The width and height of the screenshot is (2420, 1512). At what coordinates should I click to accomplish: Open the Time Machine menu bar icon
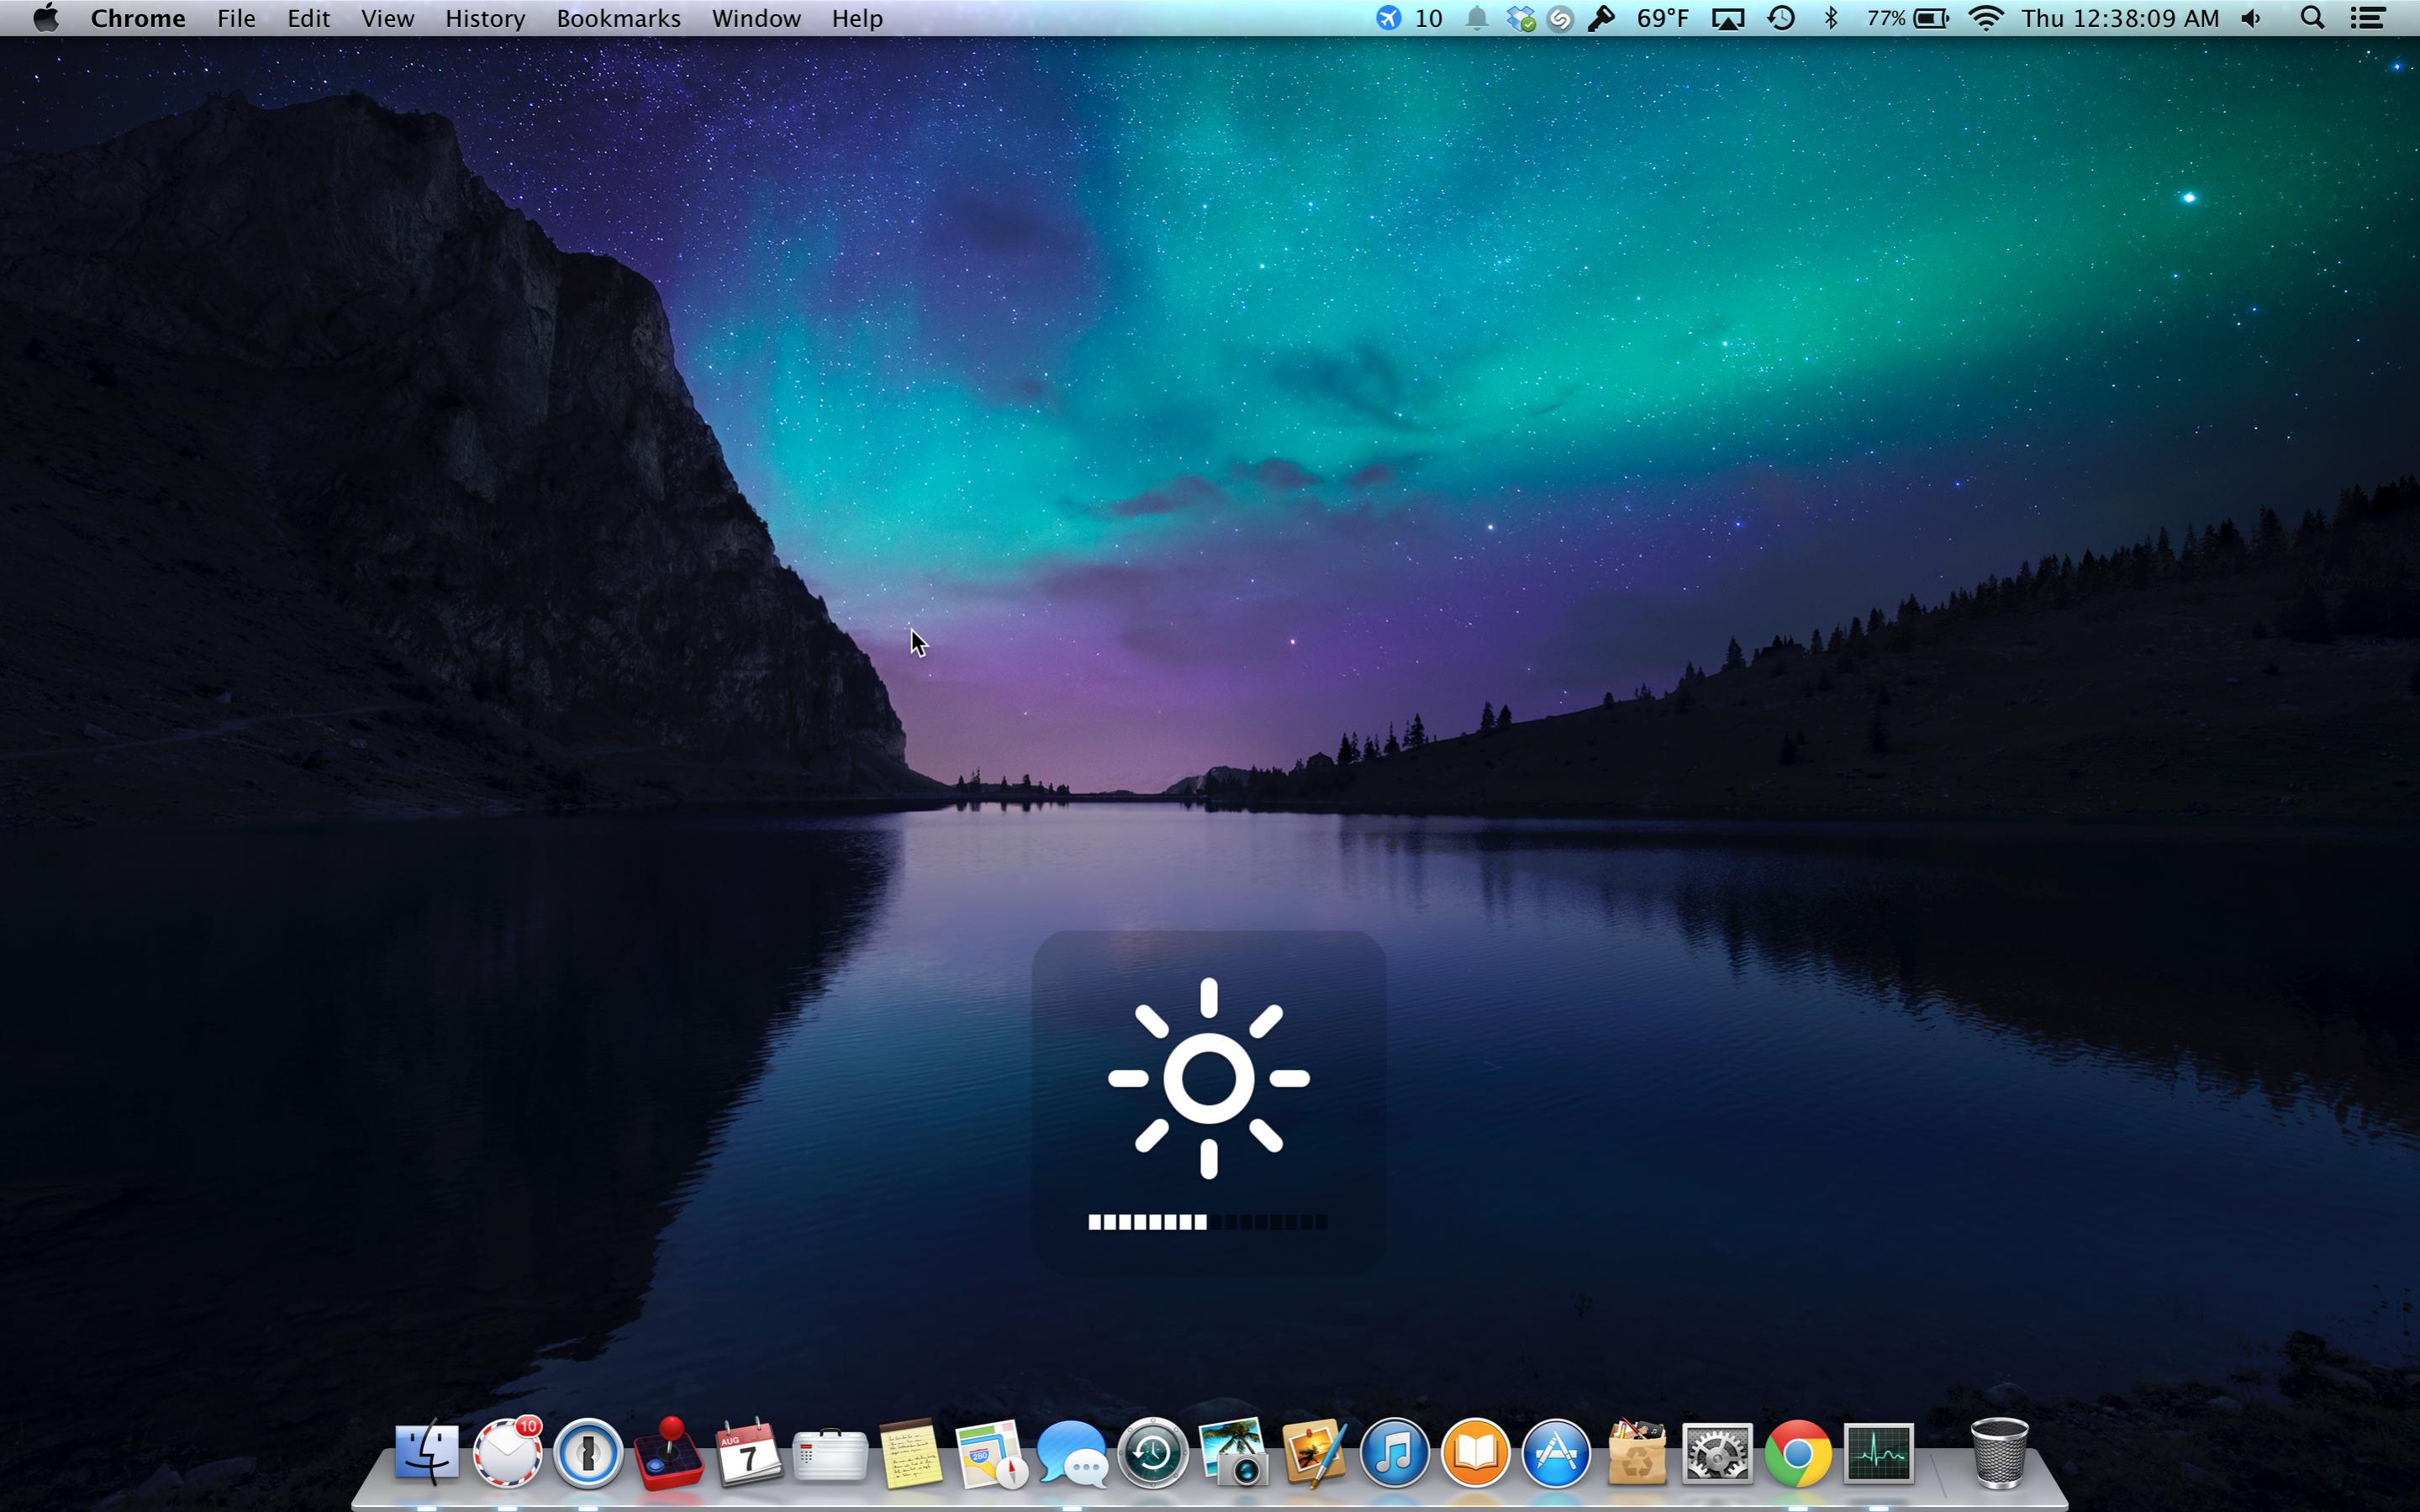pos(1781,18)
